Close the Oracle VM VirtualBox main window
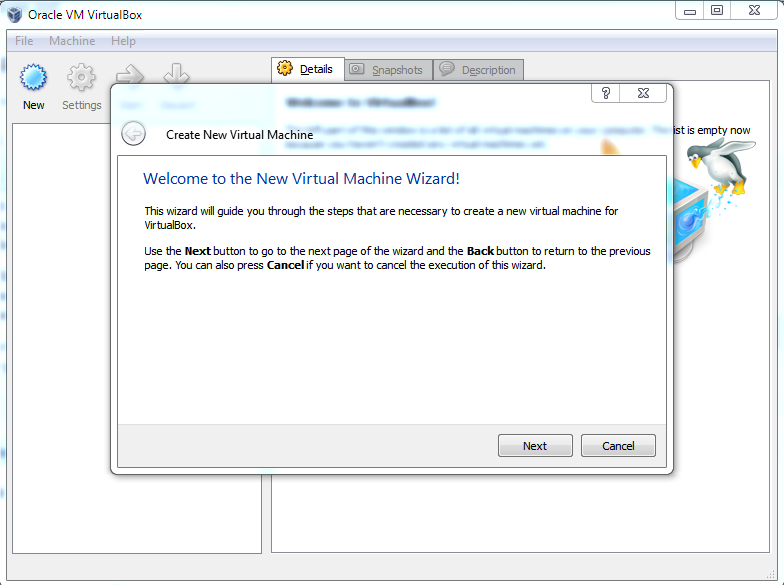Image resolution: width=784 pixels, height=585 pixels. (x=754, y=10)
